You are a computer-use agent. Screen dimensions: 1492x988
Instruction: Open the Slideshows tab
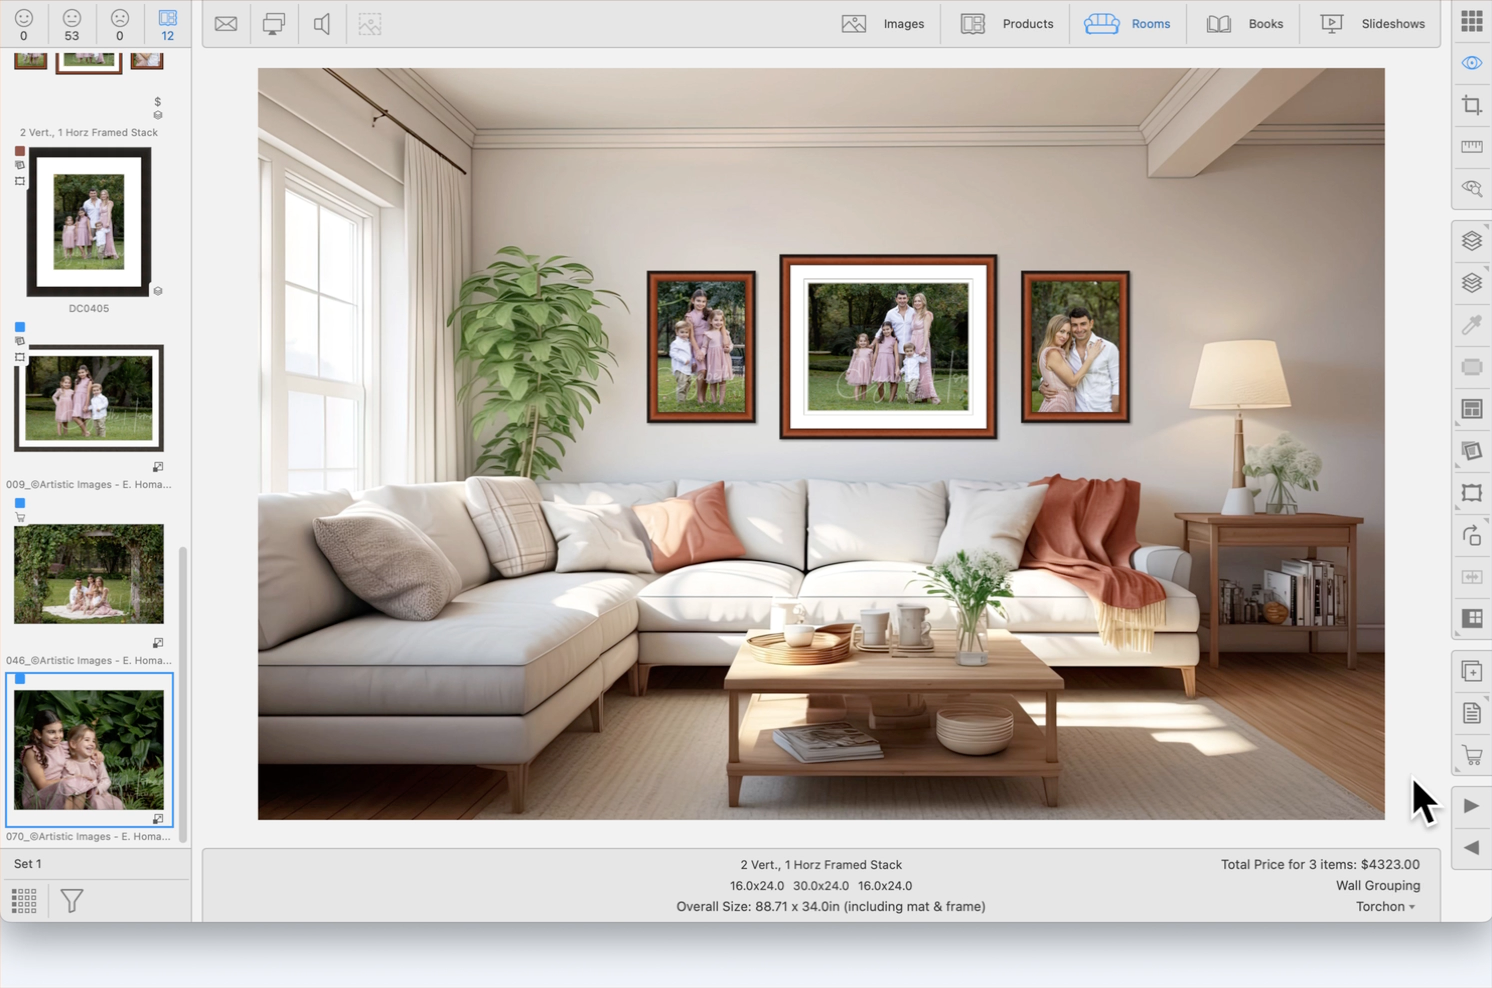coord(1371,24)
